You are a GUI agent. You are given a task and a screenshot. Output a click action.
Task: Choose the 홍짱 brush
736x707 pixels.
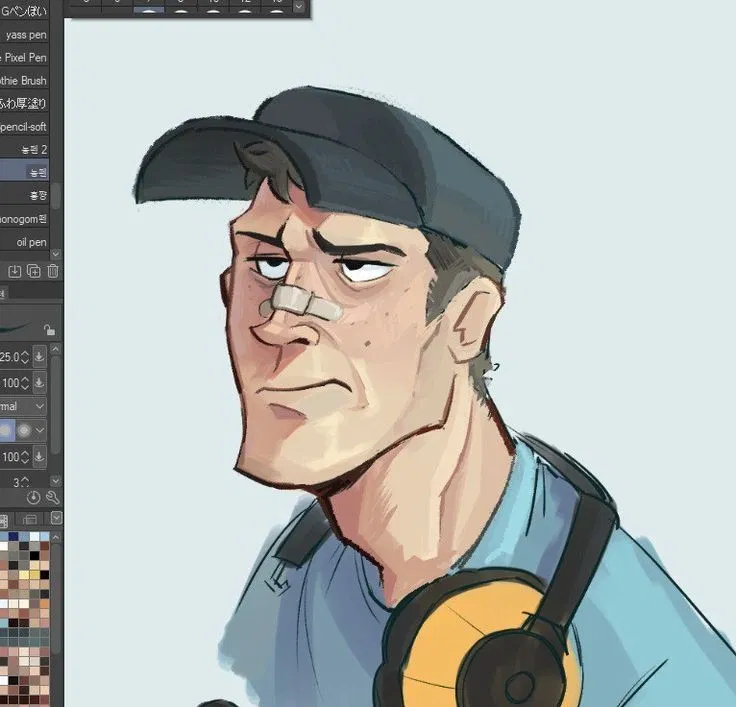24,195
